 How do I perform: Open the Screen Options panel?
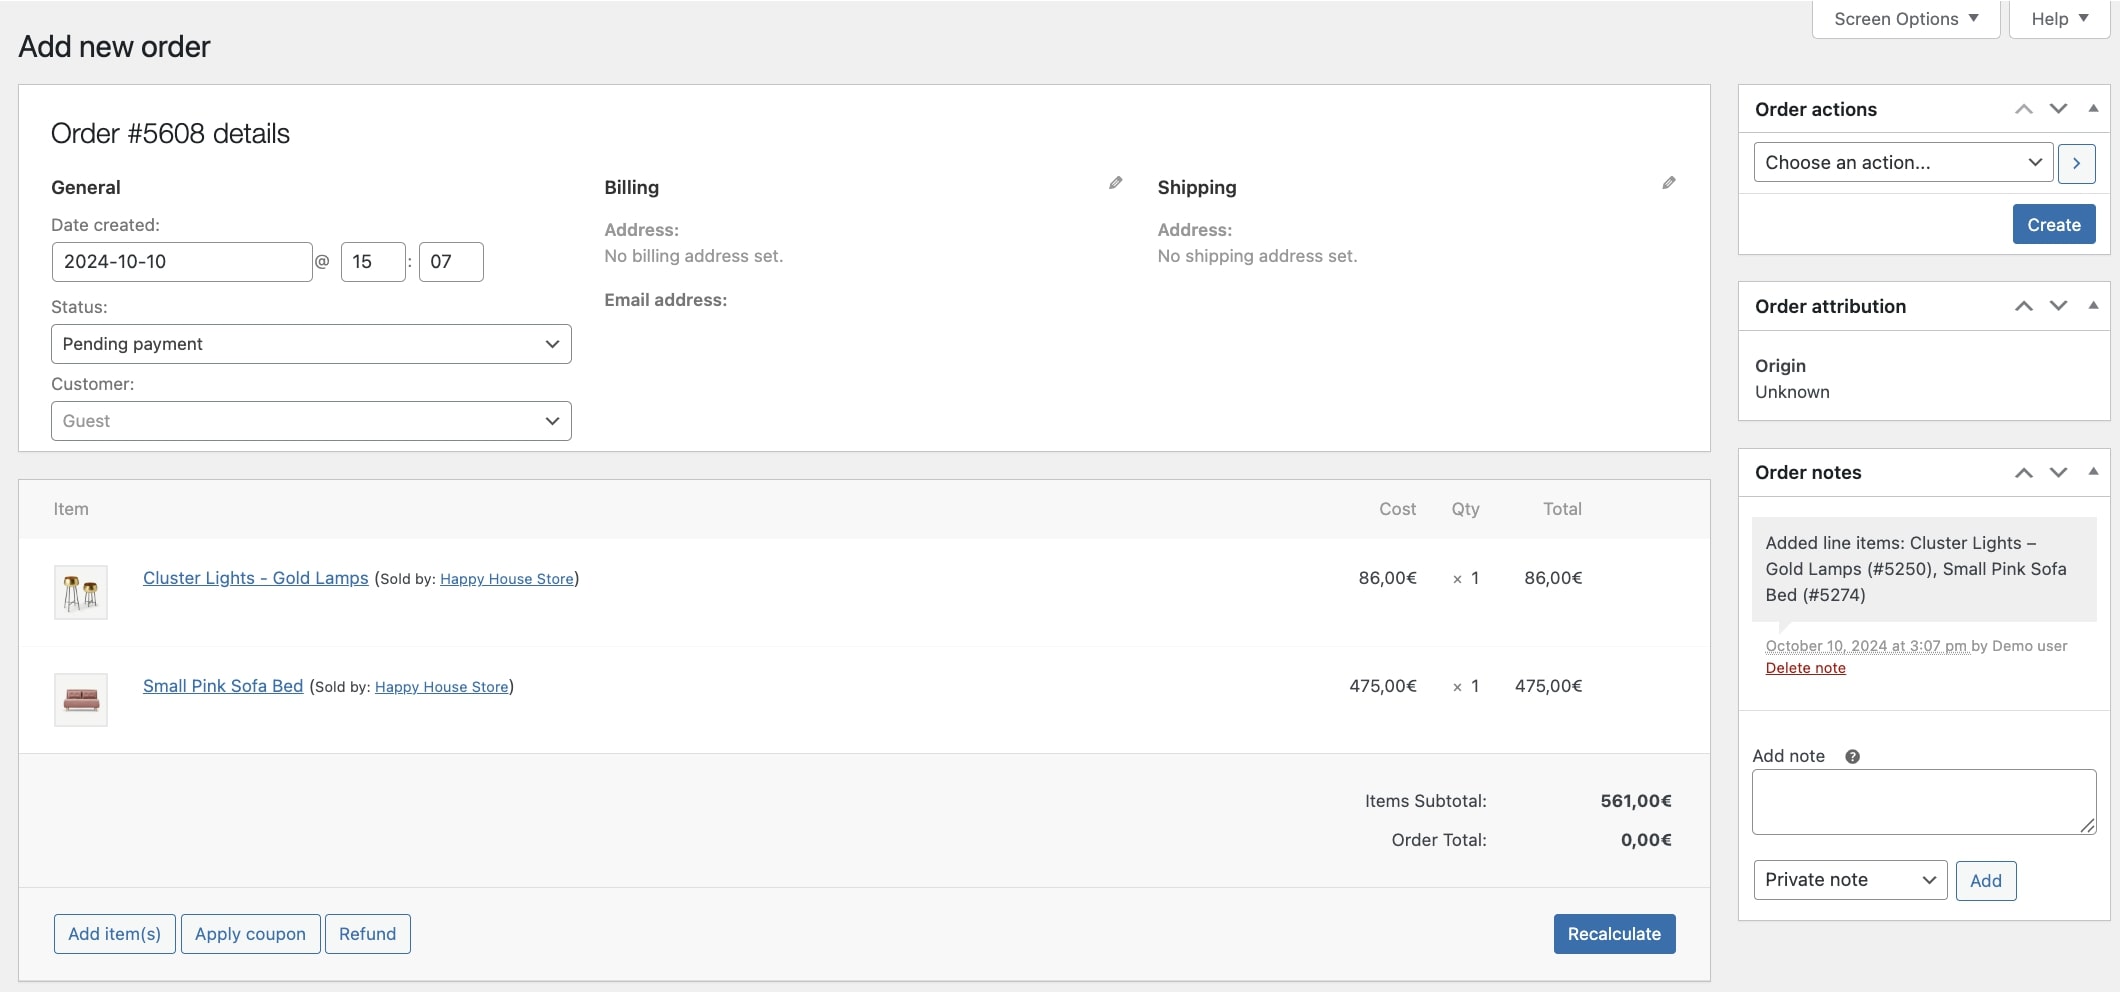[1906, 19]
